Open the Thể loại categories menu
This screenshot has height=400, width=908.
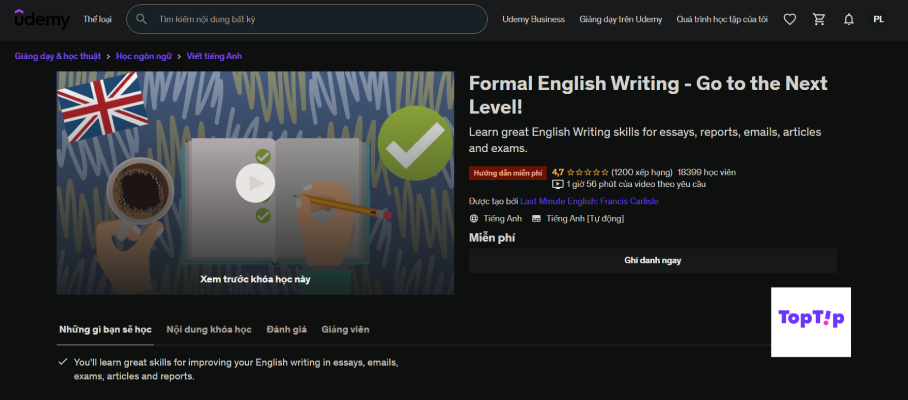97,19
